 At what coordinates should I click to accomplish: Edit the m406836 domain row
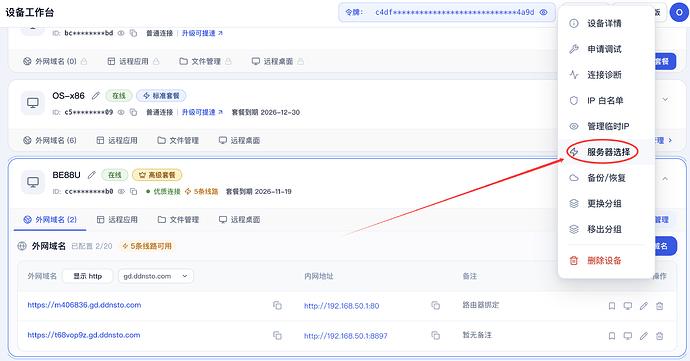coord(643,306)
